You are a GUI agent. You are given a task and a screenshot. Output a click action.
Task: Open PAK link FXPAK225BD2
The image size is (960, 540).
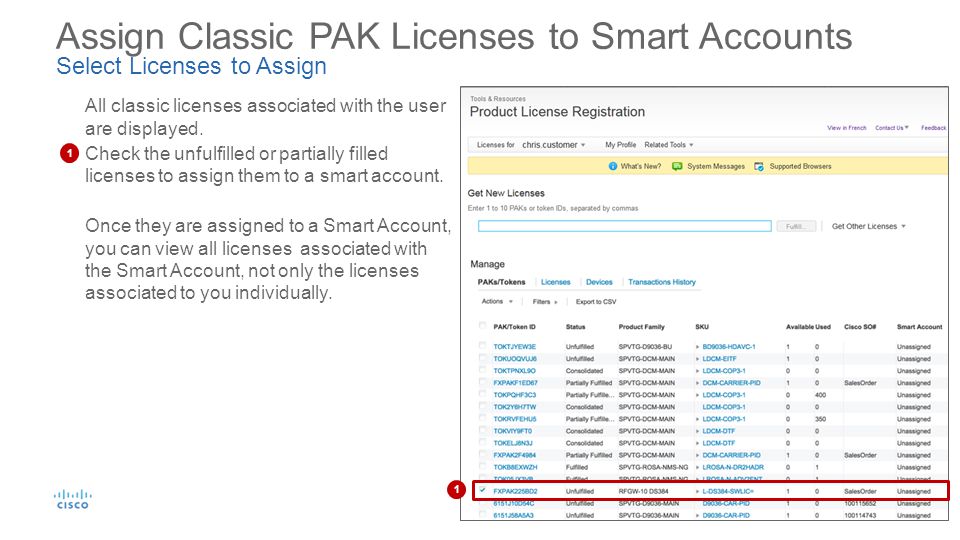[x=515, y=492]
